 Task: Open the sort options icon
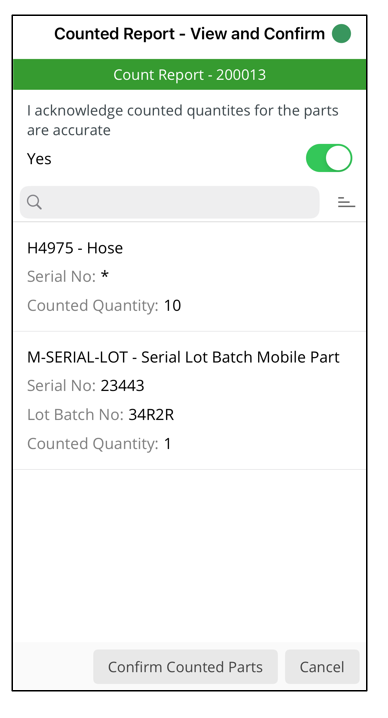point(346,202)
